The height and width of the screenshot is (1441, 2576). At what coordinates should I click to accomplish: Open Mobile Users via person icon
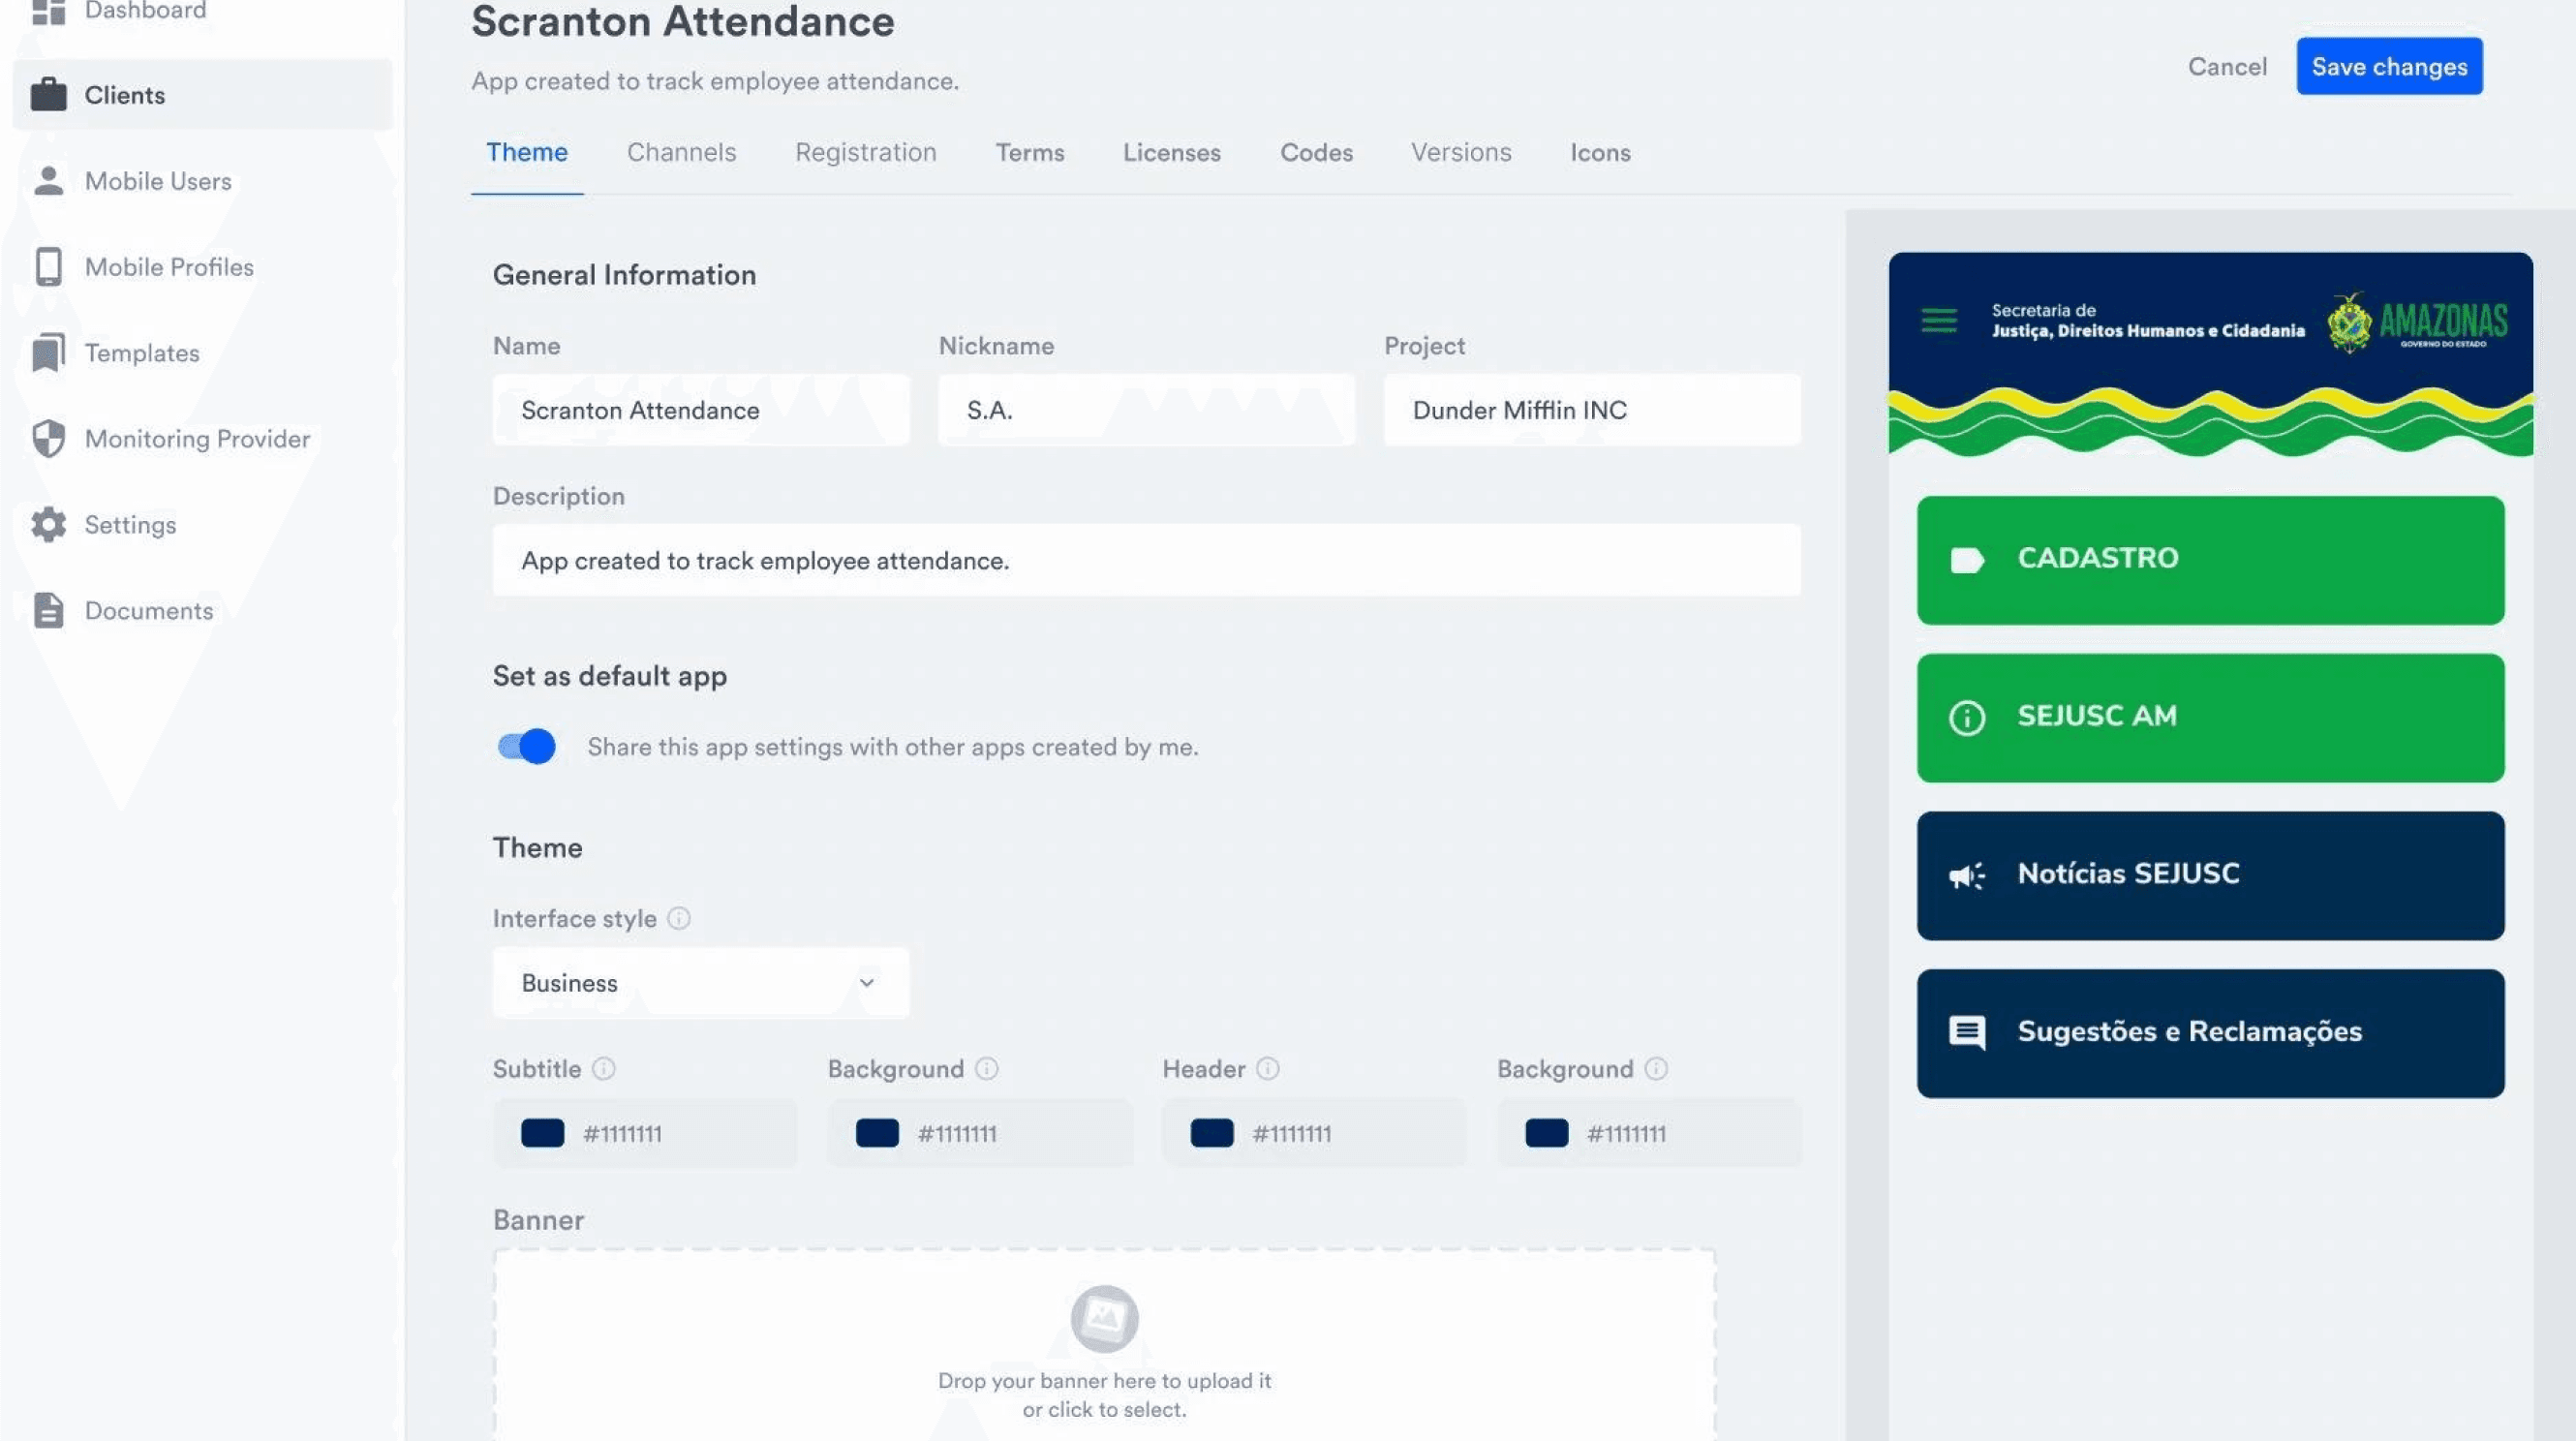coord(48,181)
